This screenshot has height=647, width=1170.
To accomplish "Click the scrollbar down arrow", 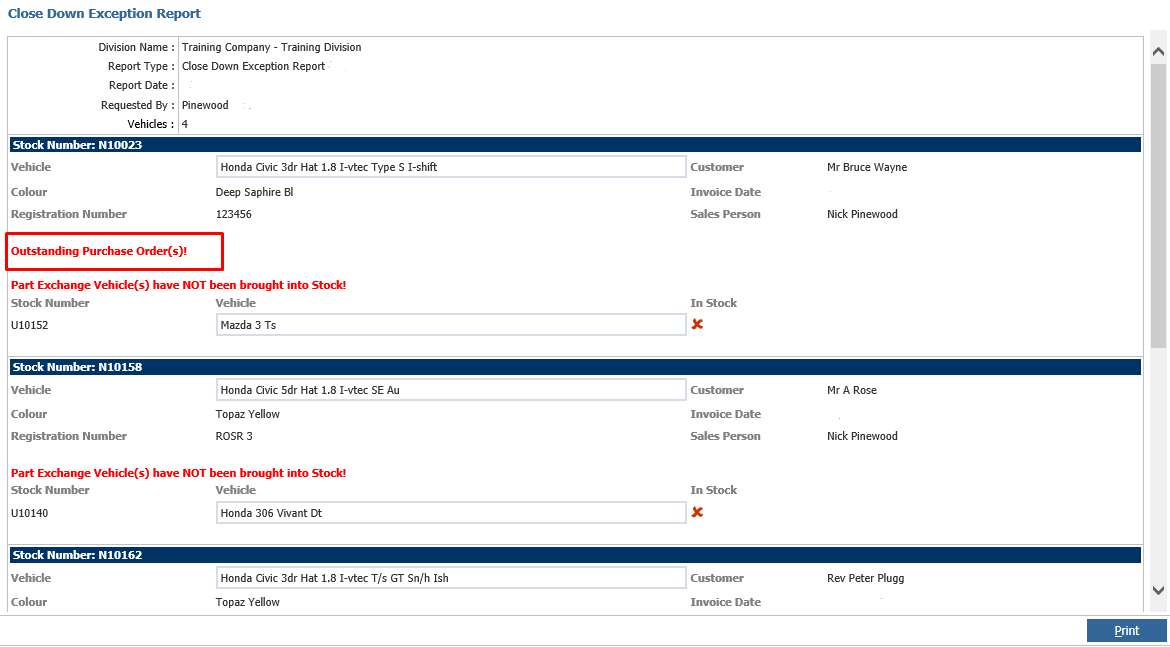I will [x=1158, y=591].
